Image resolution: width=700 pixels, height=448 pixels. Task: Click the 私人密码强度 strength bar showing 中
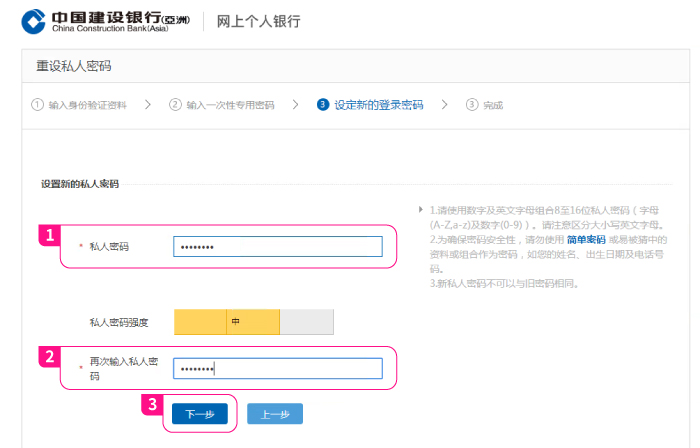pyautogui.click(x=253, y=322)
